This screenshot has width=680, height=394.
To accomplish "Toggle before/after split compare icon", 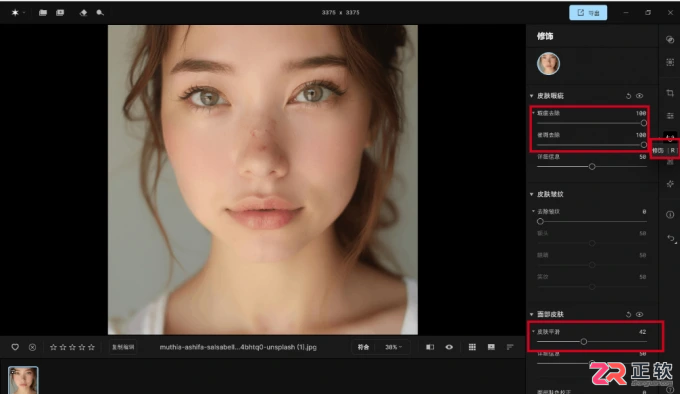I will (x=430, y=347).
